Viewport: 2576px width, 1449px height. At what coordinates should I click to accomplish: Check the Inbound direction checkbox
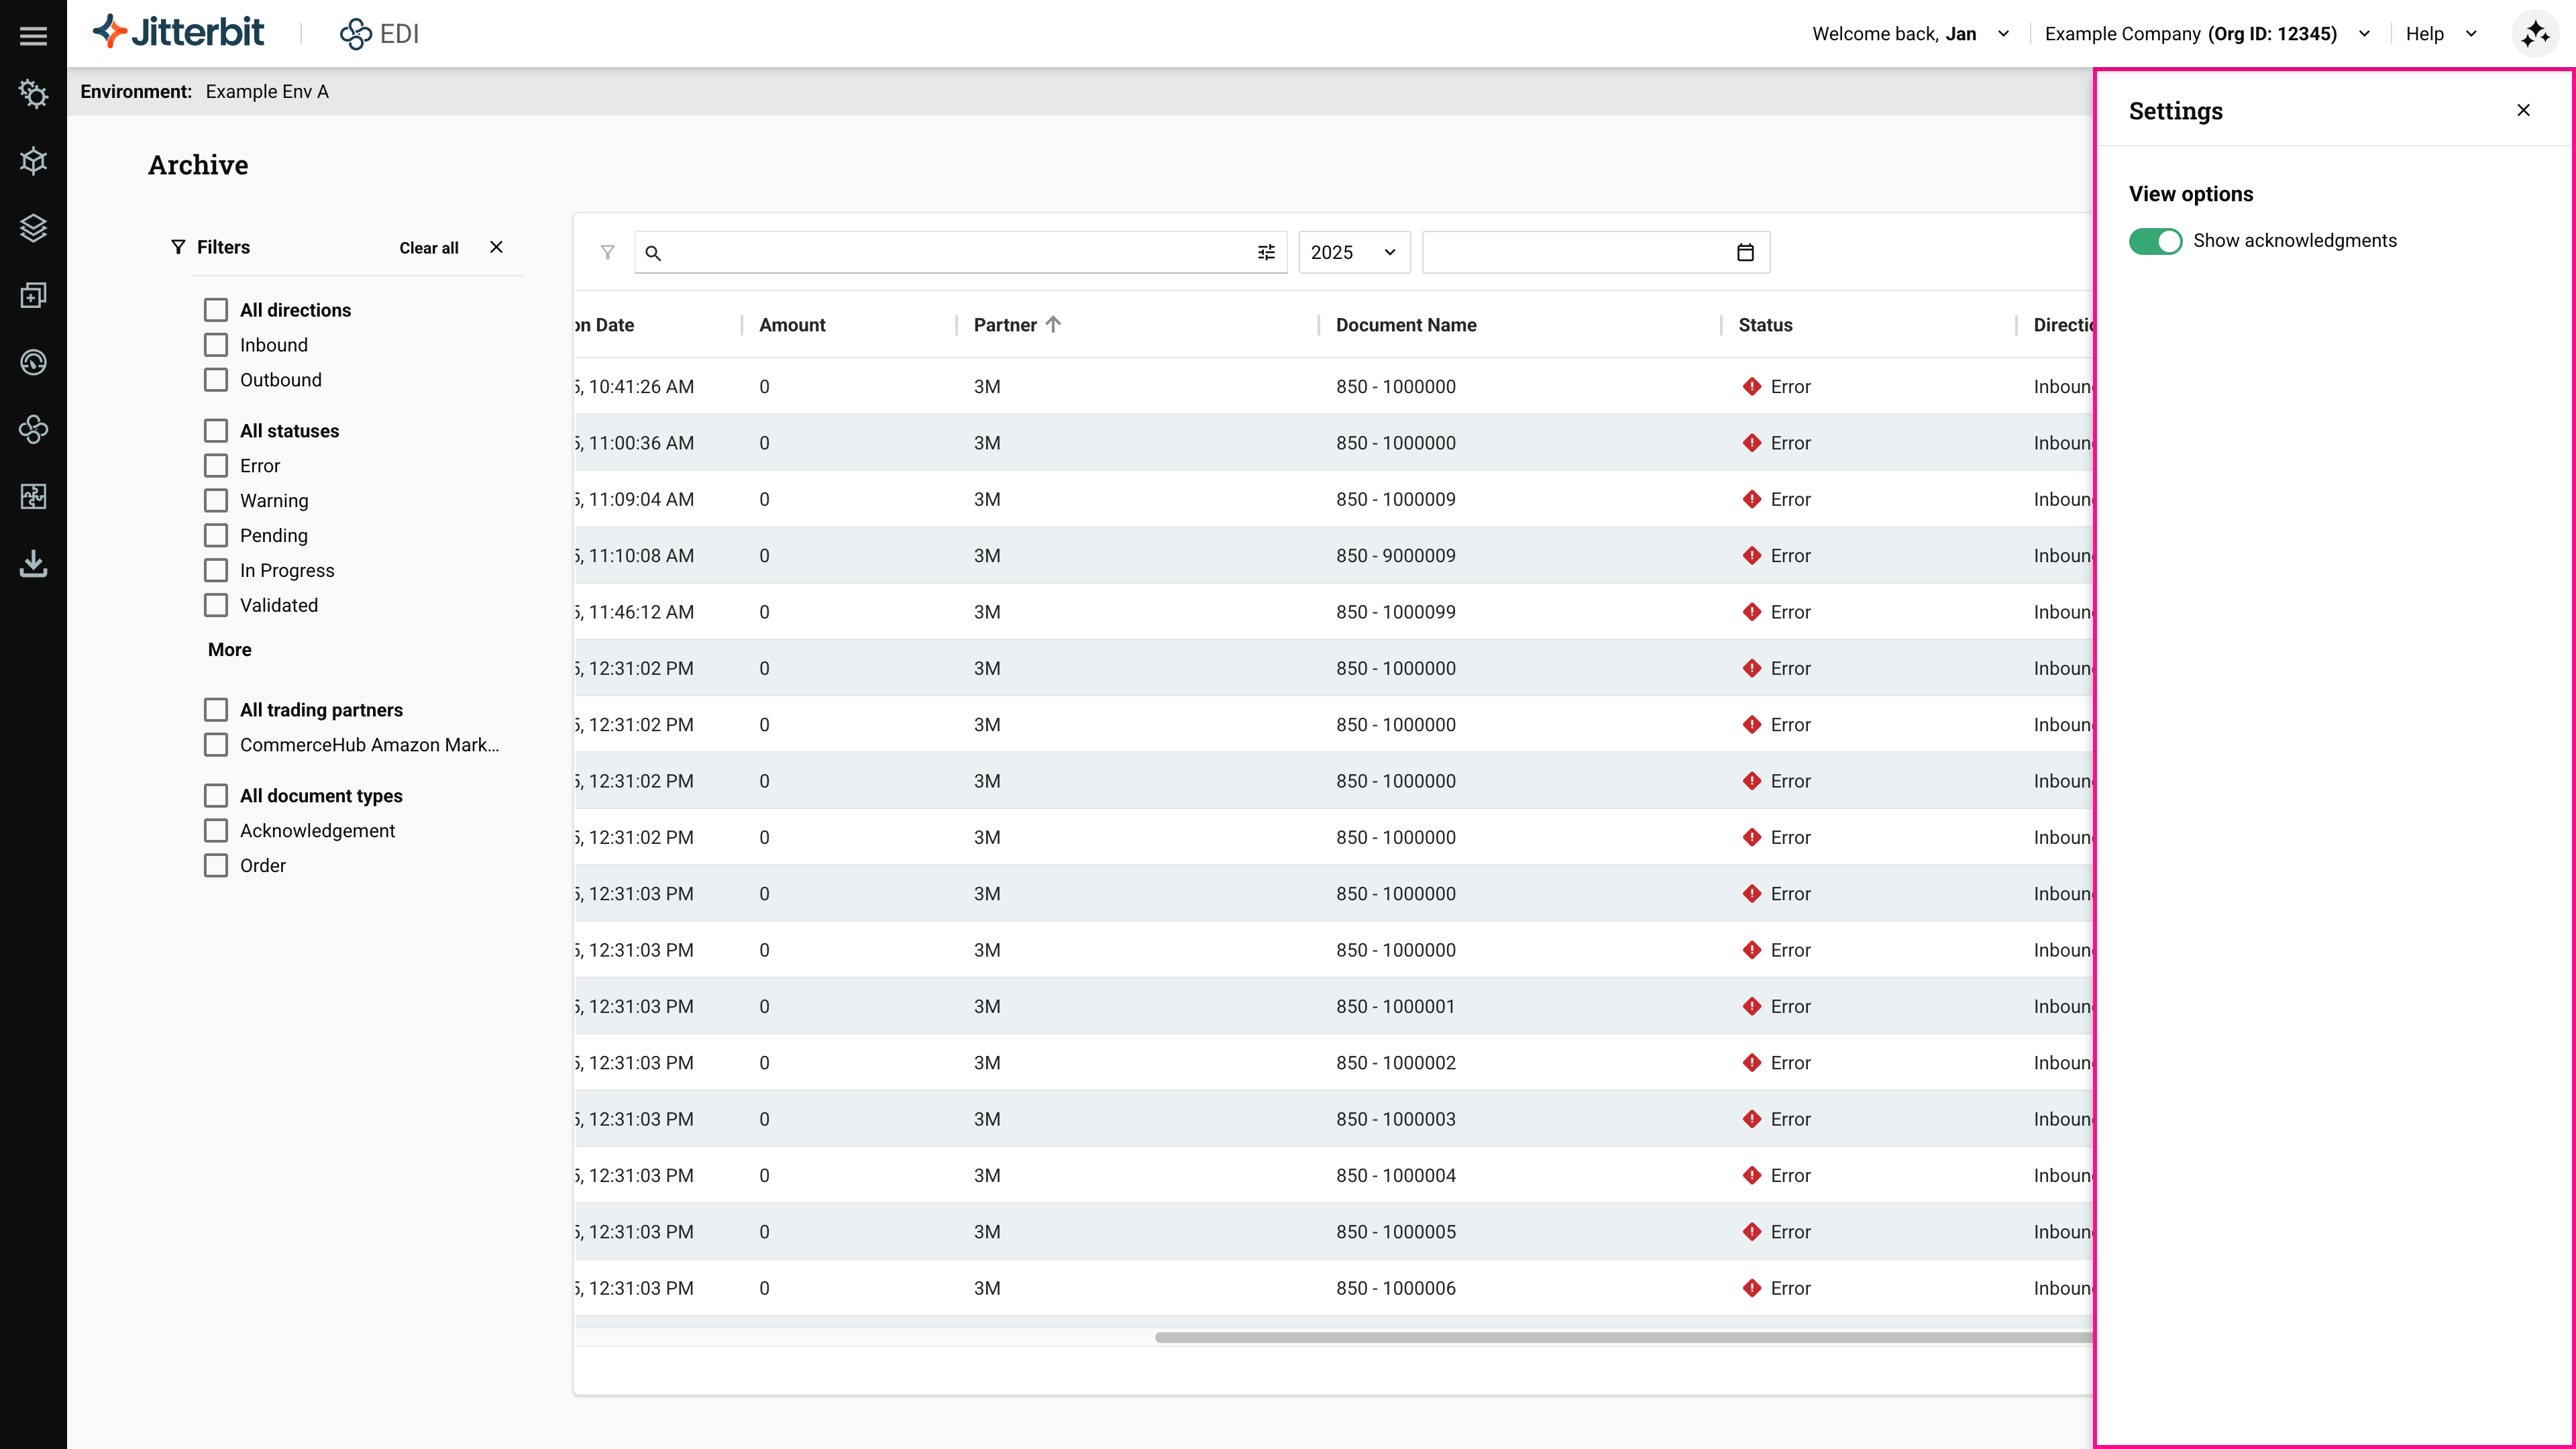click(216, 345)
